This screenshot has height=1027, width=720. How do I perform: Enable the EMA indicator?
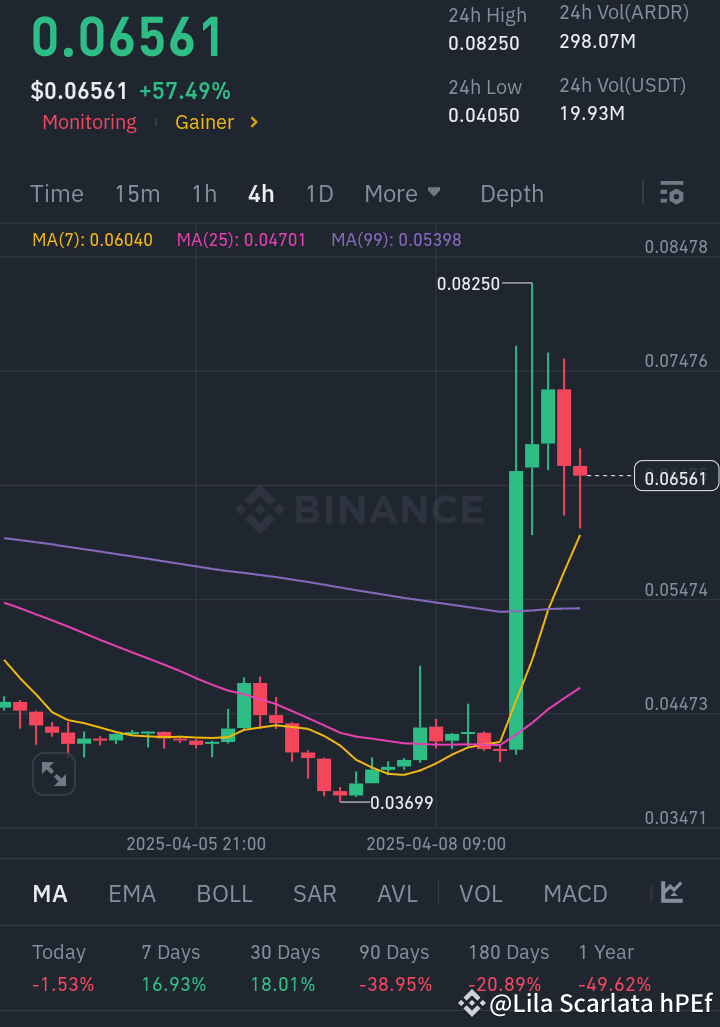click(132, 893)
